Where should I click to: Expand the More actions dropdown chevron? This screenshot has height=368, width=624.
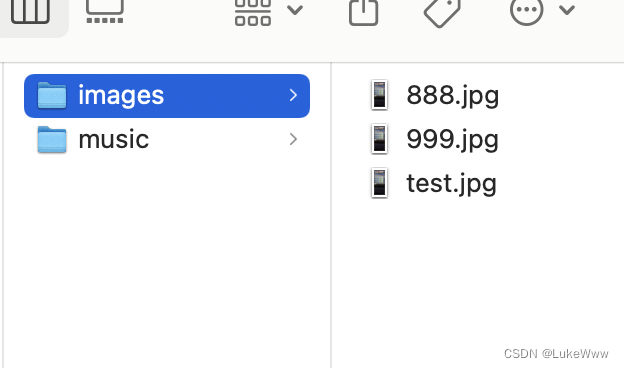click(567, 10)
